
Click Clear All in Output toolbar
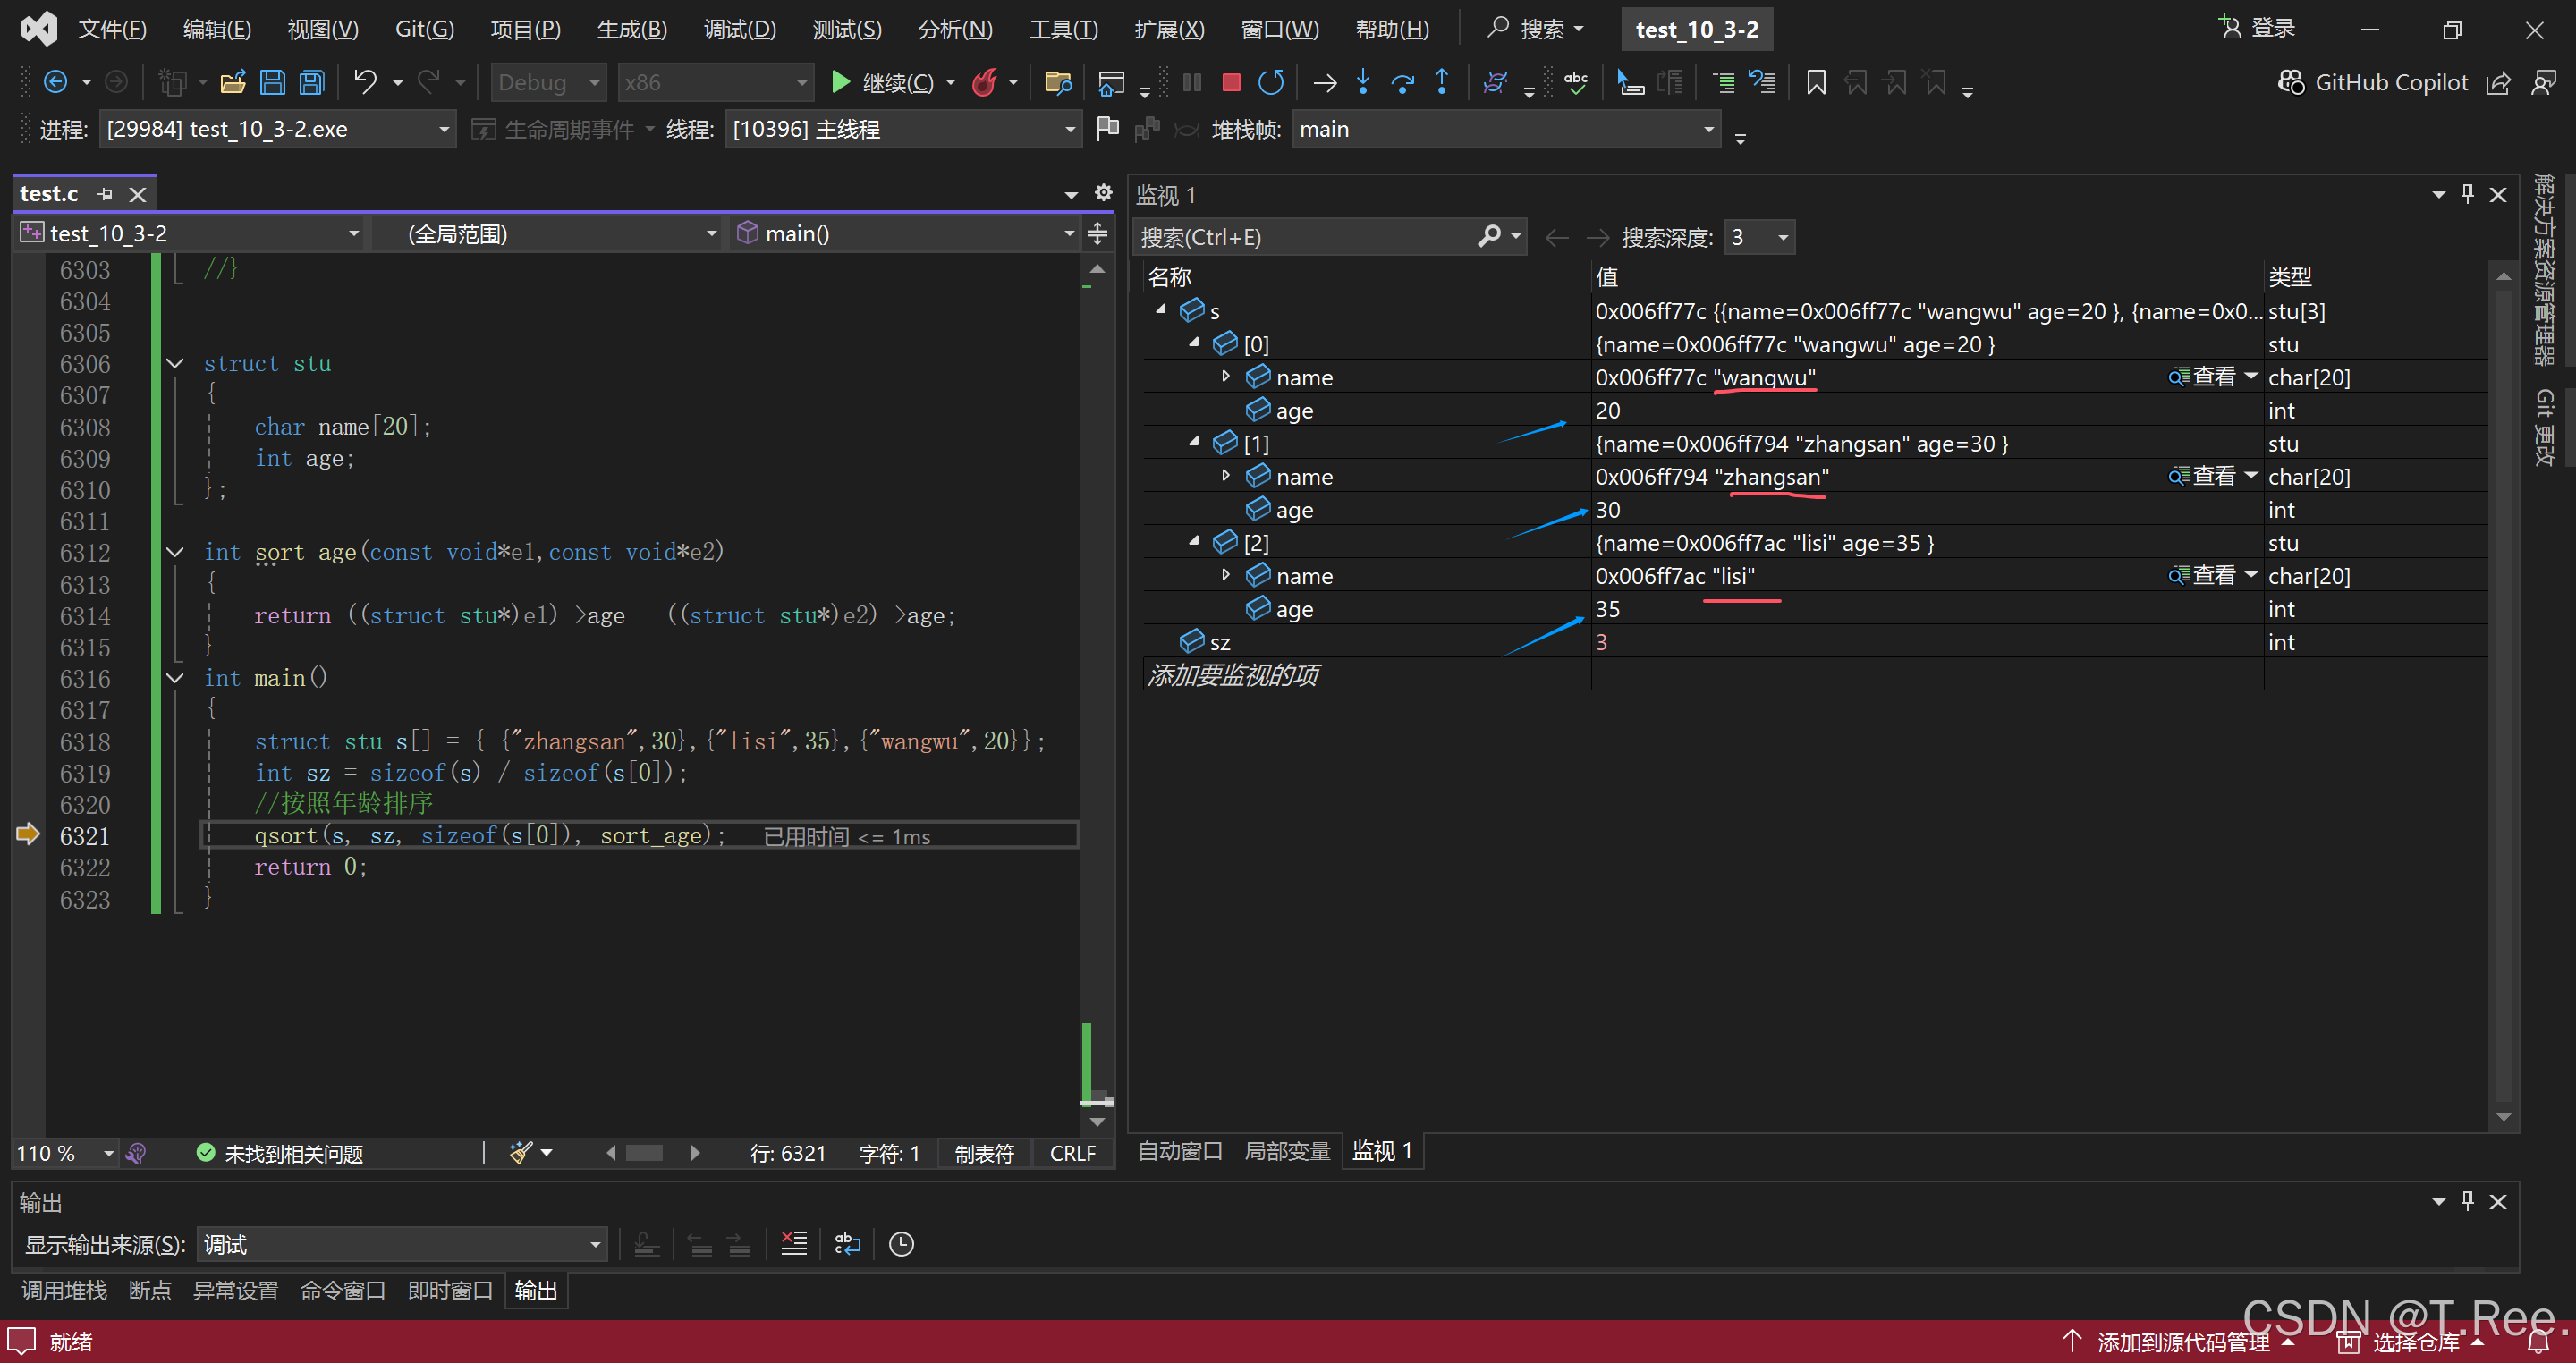coord(794,1243)
